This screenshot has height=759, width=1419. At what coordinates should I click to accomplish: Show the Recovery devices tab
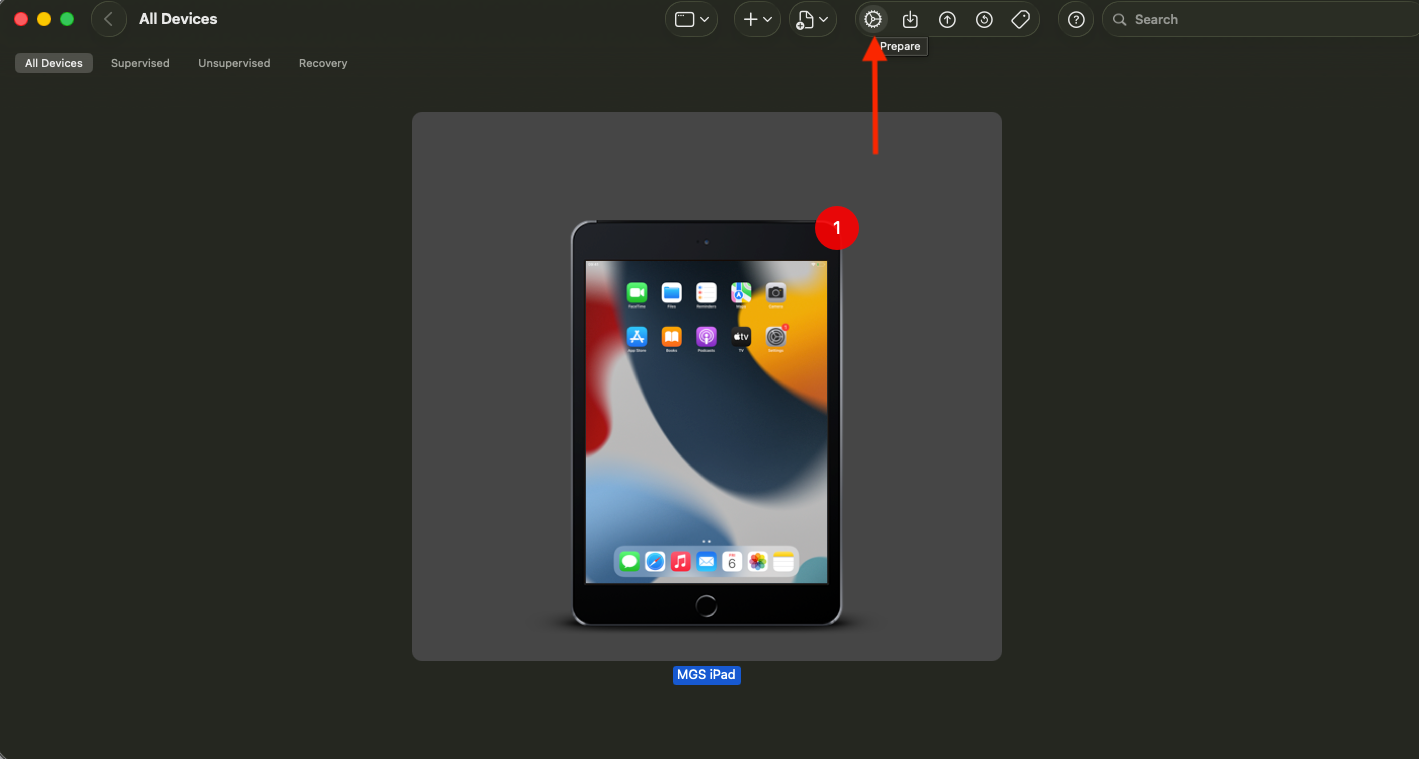[323, 63]
